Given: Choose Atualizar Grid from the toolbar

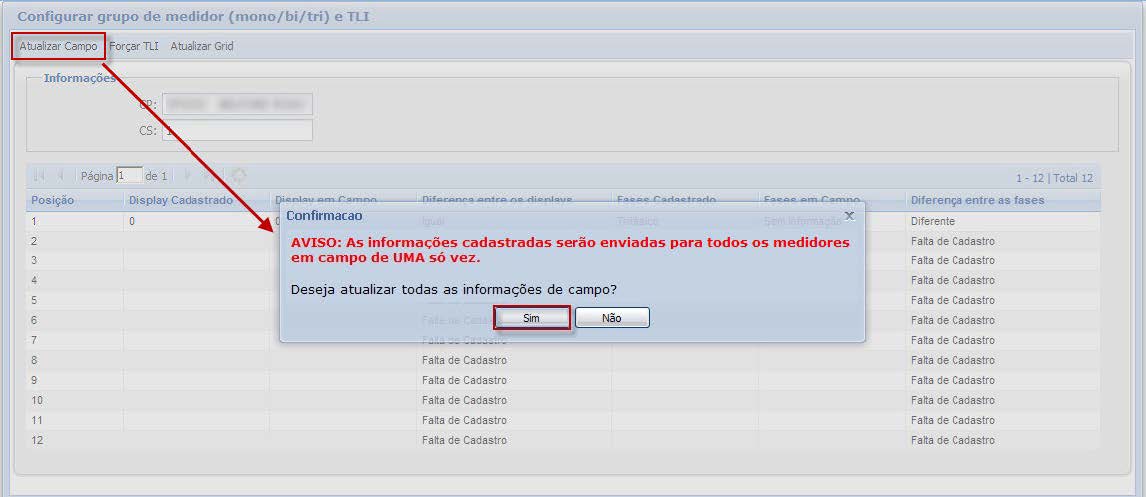Looking at the screenshot, I should pyautogui.click(x=202, y=46).
